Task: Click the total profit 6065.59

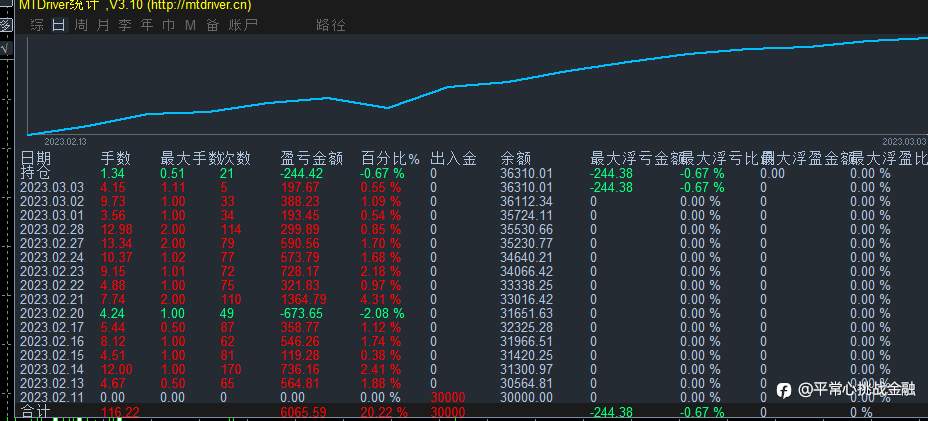Action: coord(303,412)
